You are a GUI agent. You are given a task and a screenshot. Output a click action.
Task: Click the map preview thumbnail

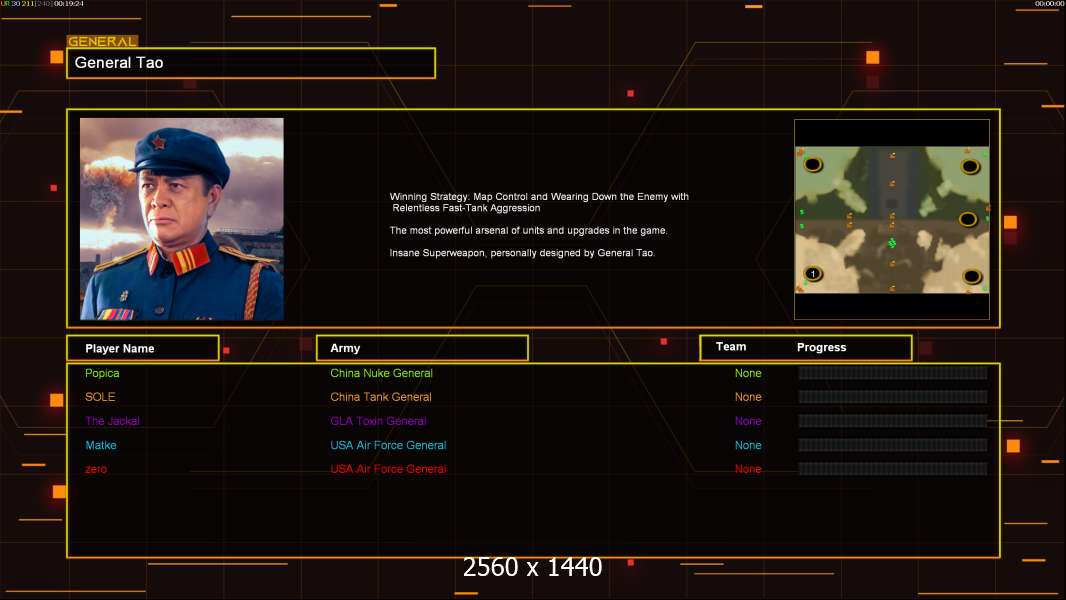(x=892, y=219)
